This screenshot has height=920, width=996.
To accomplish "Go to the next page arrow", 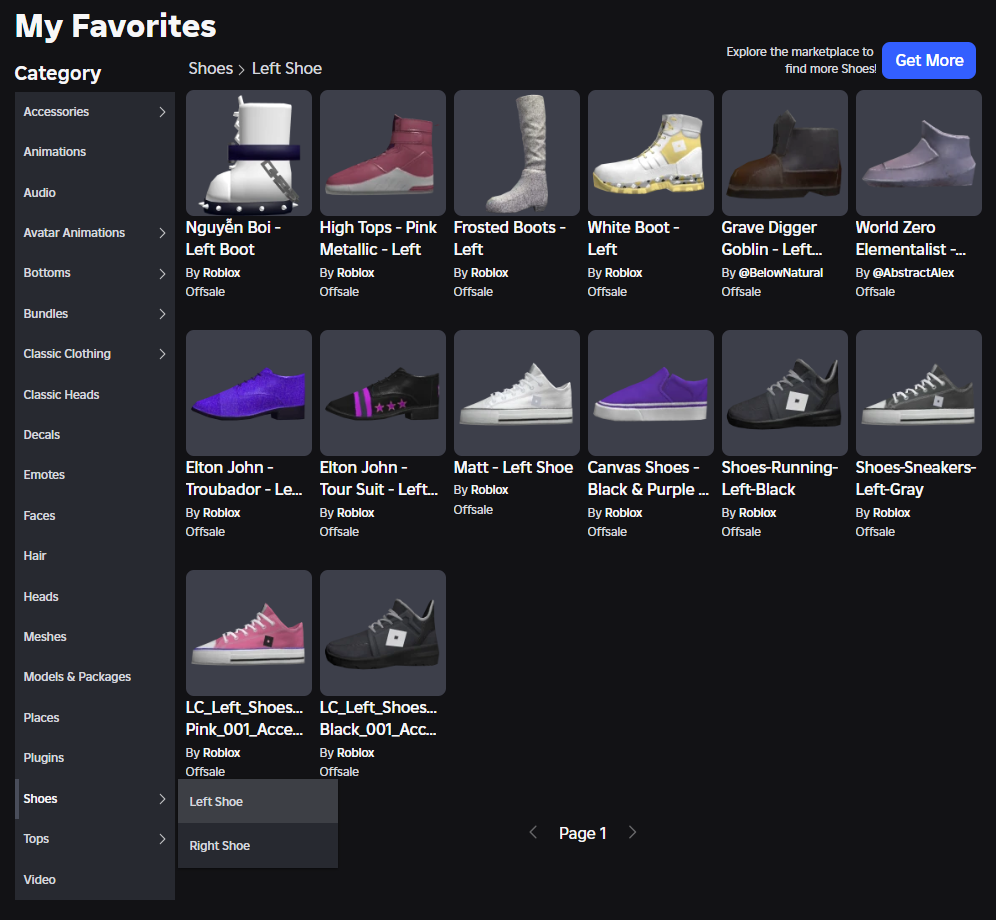I will (632, 833).
